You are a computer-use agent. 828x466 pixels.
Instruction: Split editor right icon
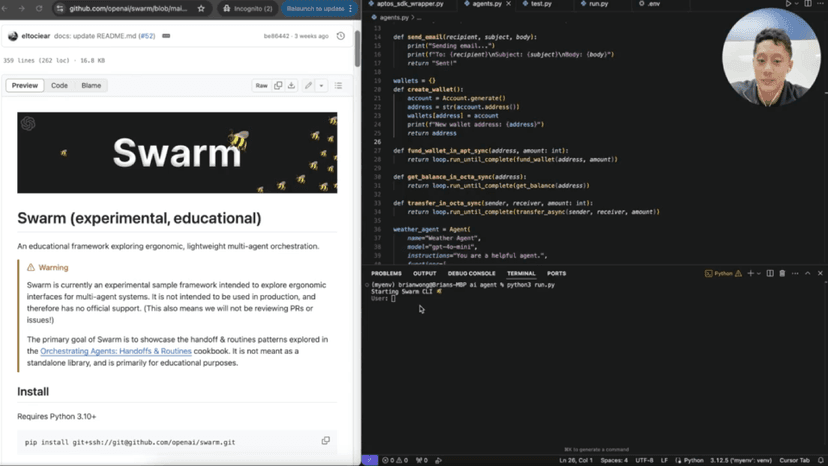tap(808, 4)
